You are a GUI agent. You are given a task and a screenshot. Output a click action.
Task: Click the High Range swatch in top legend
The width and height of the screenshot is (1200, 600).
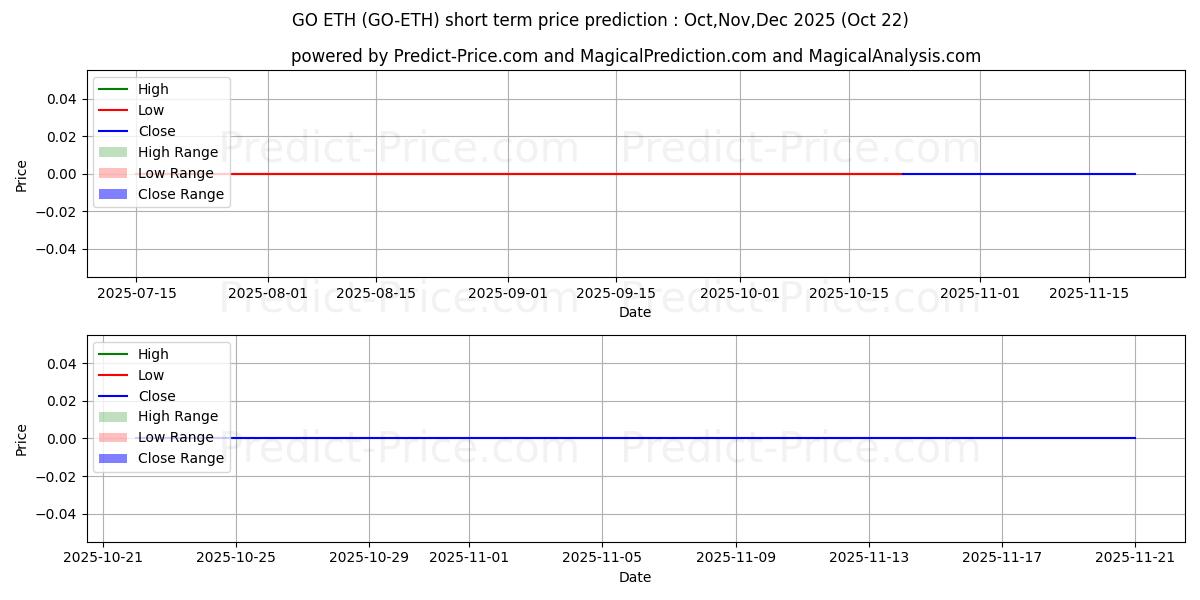(x=113, y=152)
